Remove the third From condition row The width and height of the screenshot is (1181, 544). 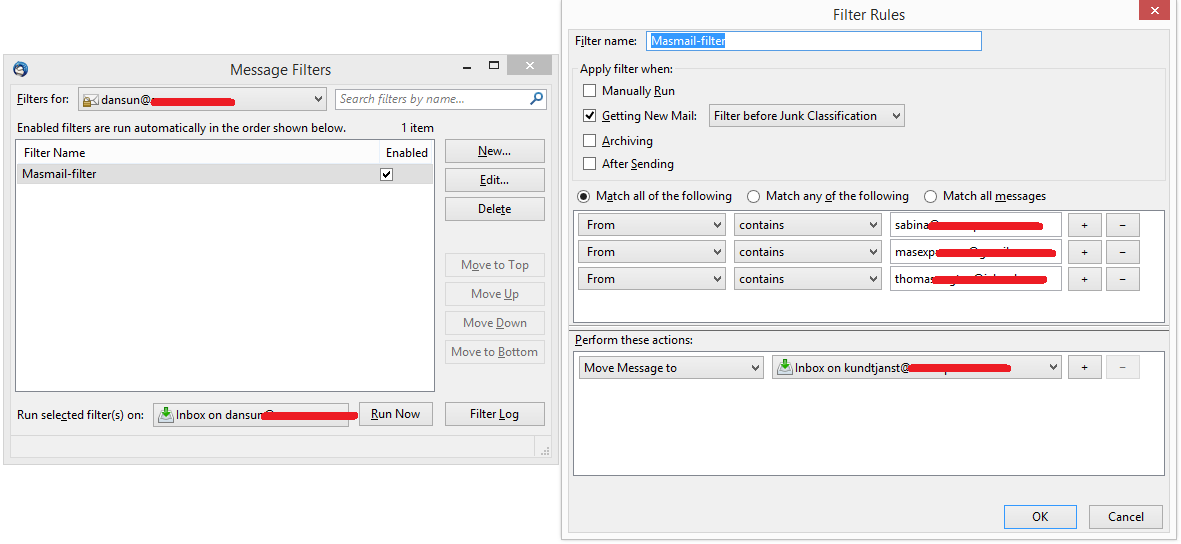1122,279
